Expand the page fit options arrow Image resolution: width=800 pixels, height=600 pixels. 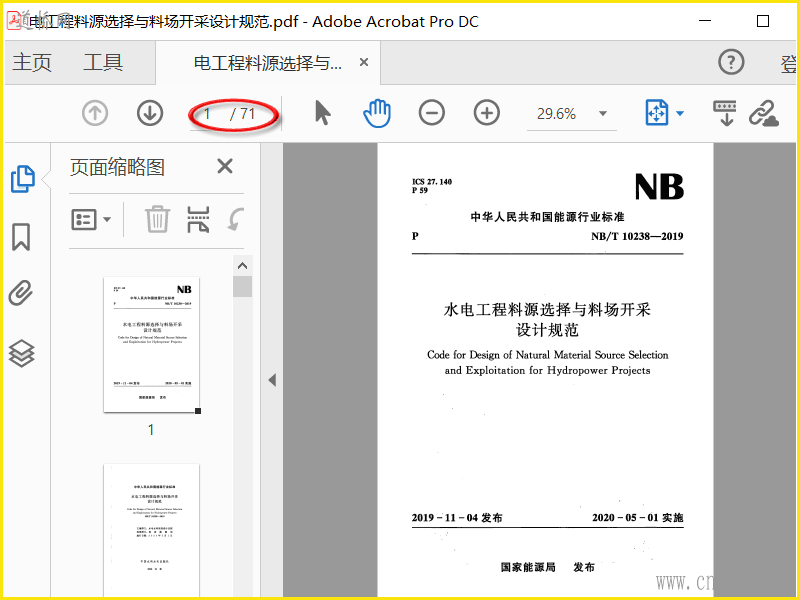(680, 113)
